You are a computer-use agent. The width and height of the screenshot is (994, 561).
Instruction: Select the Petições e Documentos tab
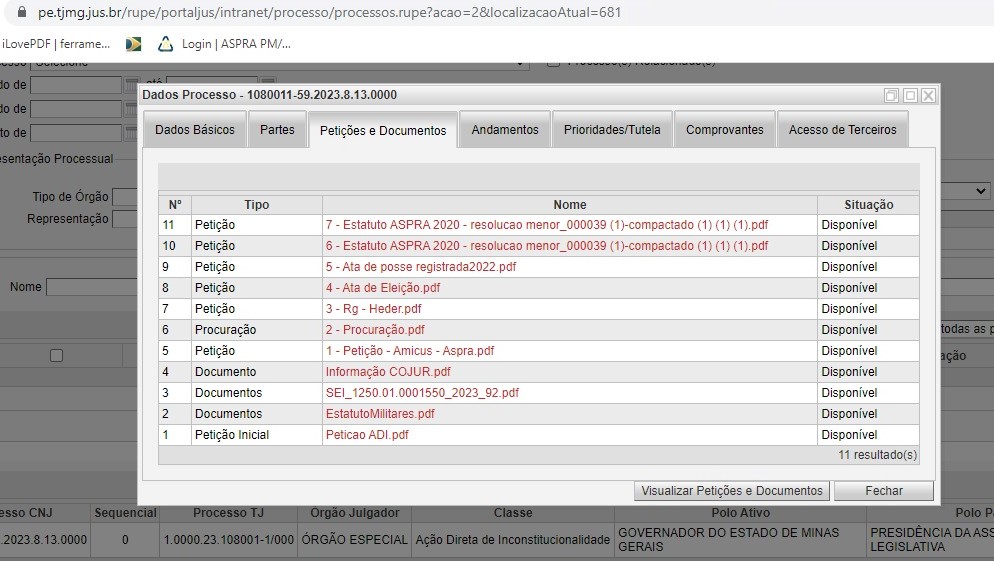[383, 130]
